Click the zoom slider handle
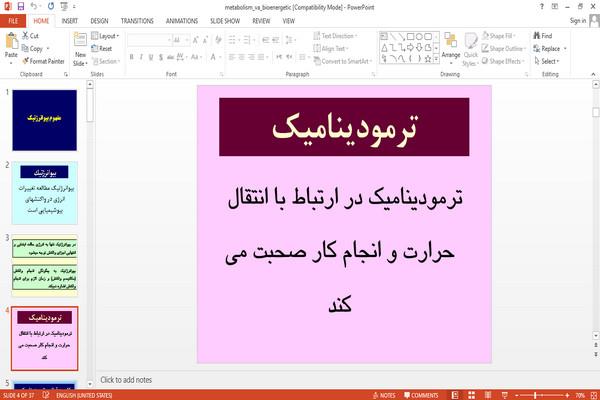600x400 pixels. [535, 395]
